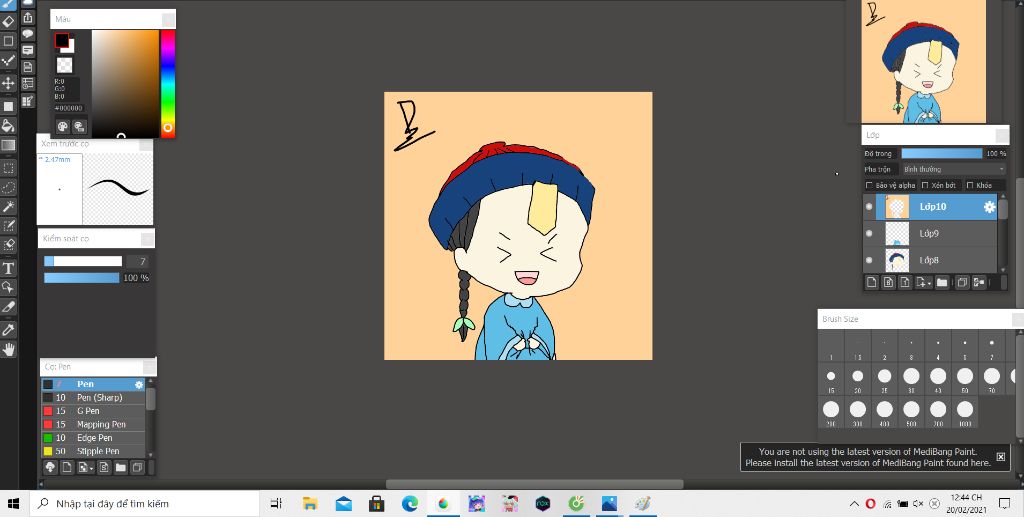Toggle visibility of layer Lớp10
This screenshot has width=1024, height=517.
[x=869, y=207]
